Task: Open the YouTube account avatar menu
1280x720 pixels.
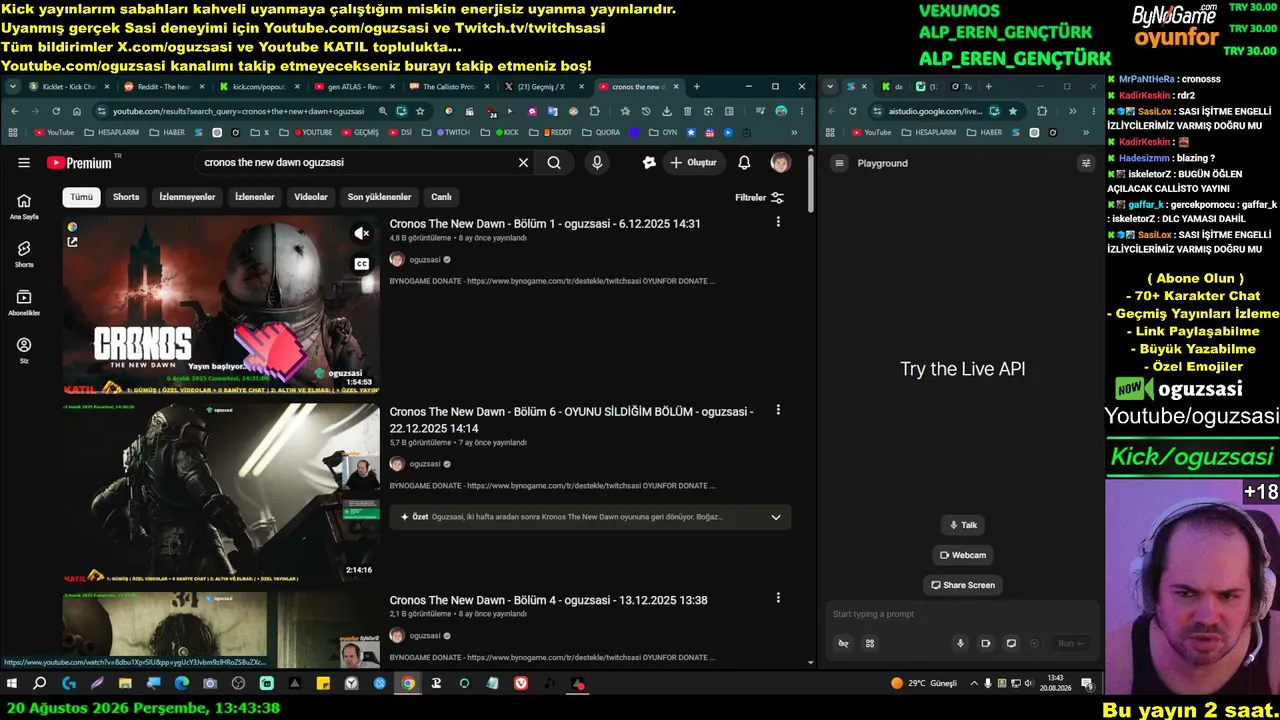Action: (781, 163)
